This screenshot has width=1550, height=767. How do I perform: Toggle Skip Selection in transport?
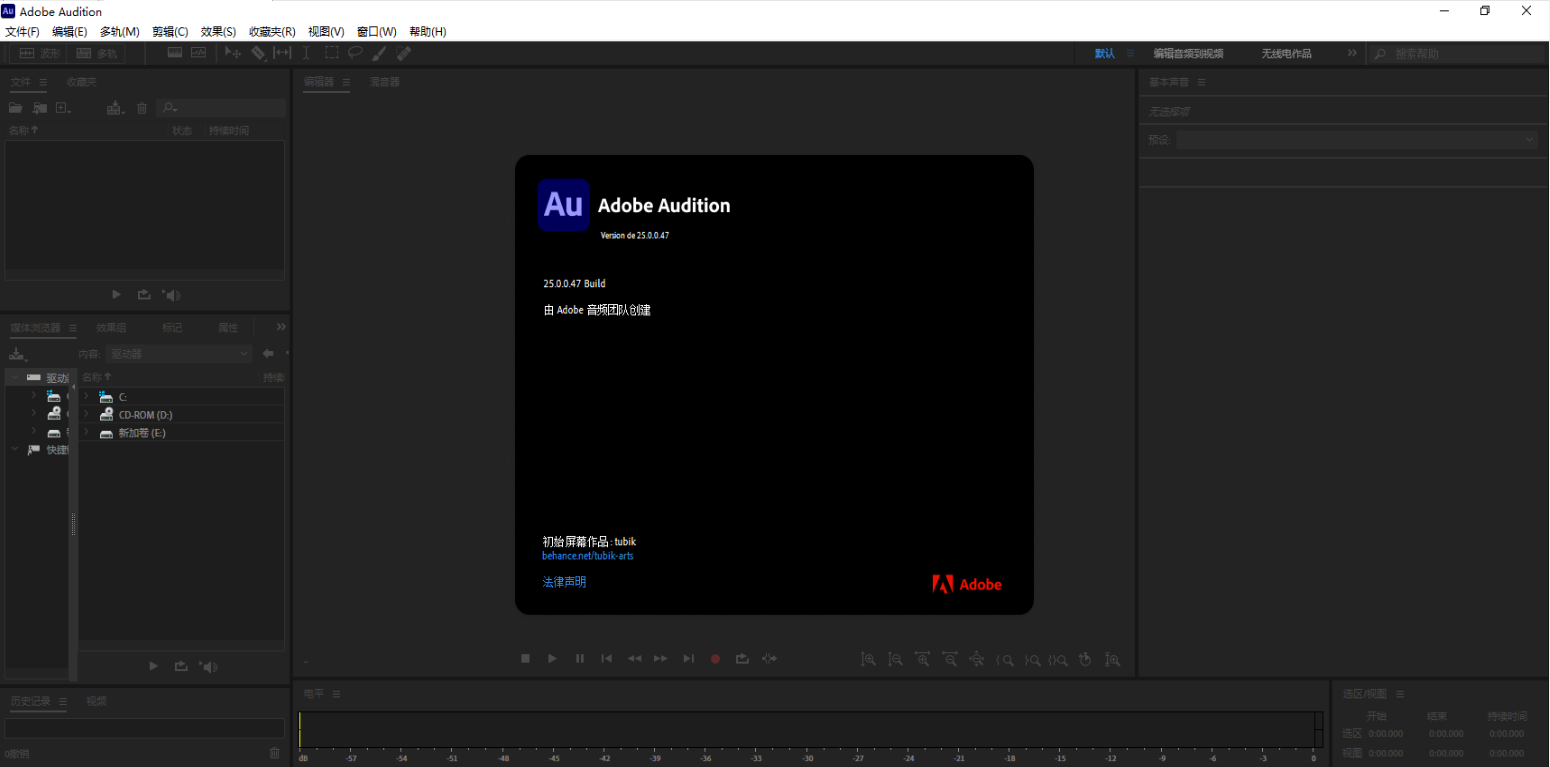(x=769, y=658)
